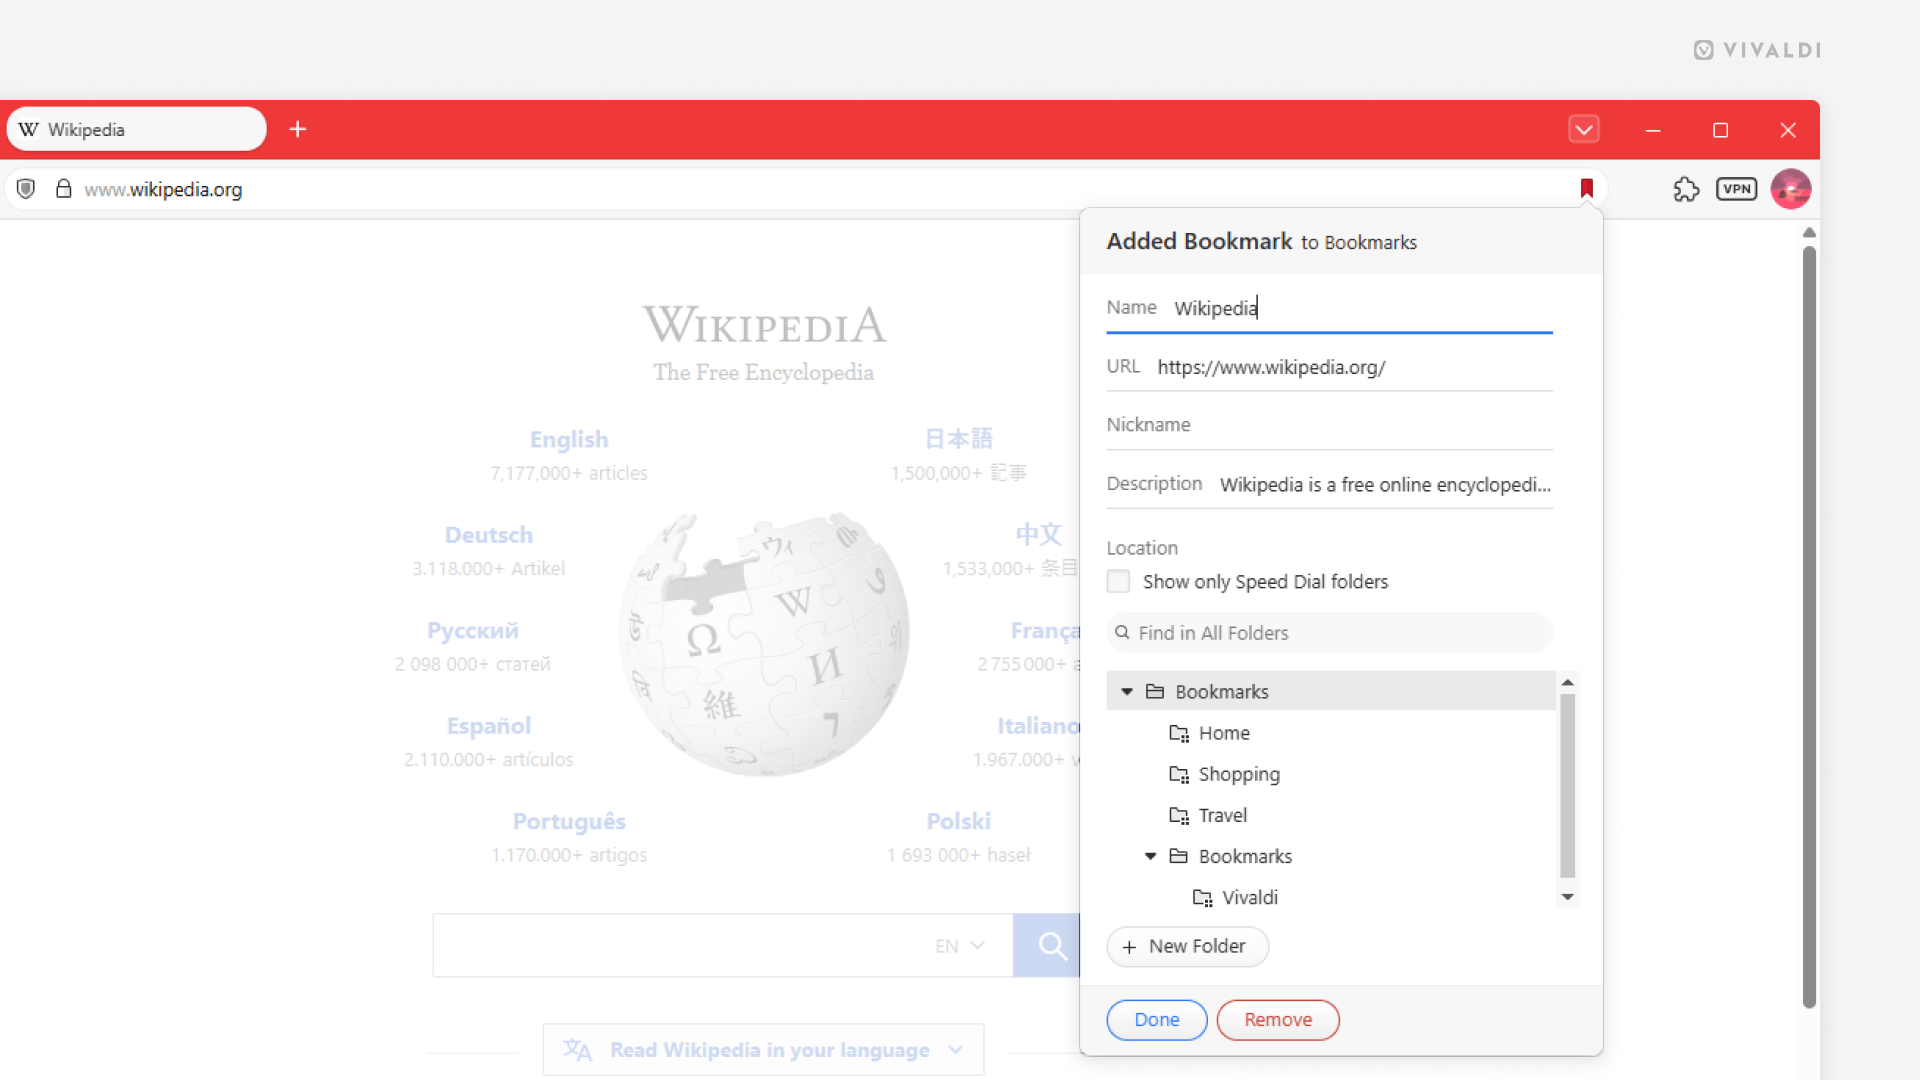The height and width of the screenshot is (1080, 1920).
Task: Collapse the top-level Bookmarks folder
Action: coord(1127,691)
